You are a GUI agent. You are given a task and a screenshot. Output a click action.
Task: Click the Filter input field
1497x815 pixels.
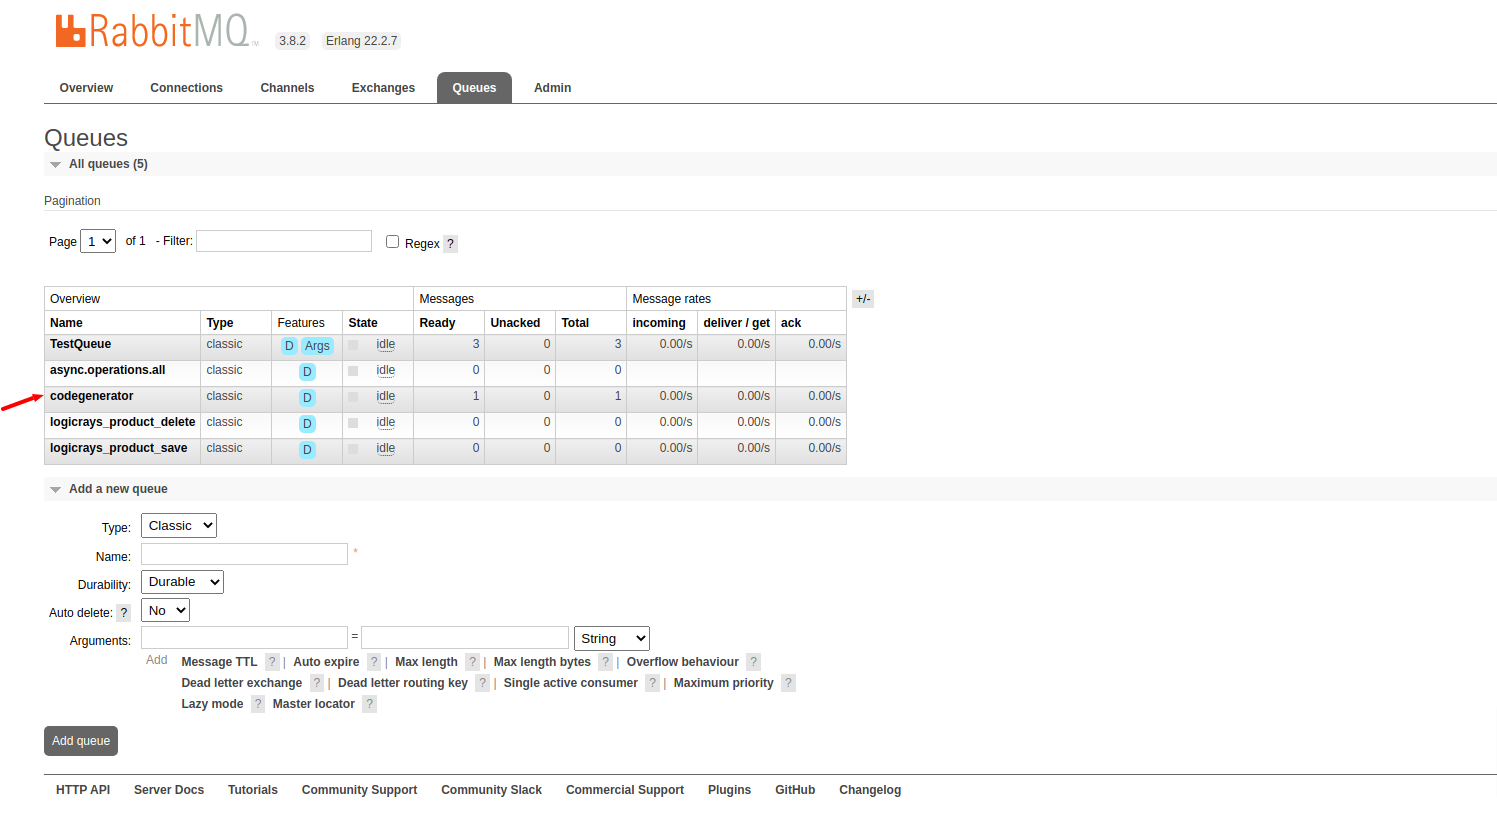[x=284, y=241]
